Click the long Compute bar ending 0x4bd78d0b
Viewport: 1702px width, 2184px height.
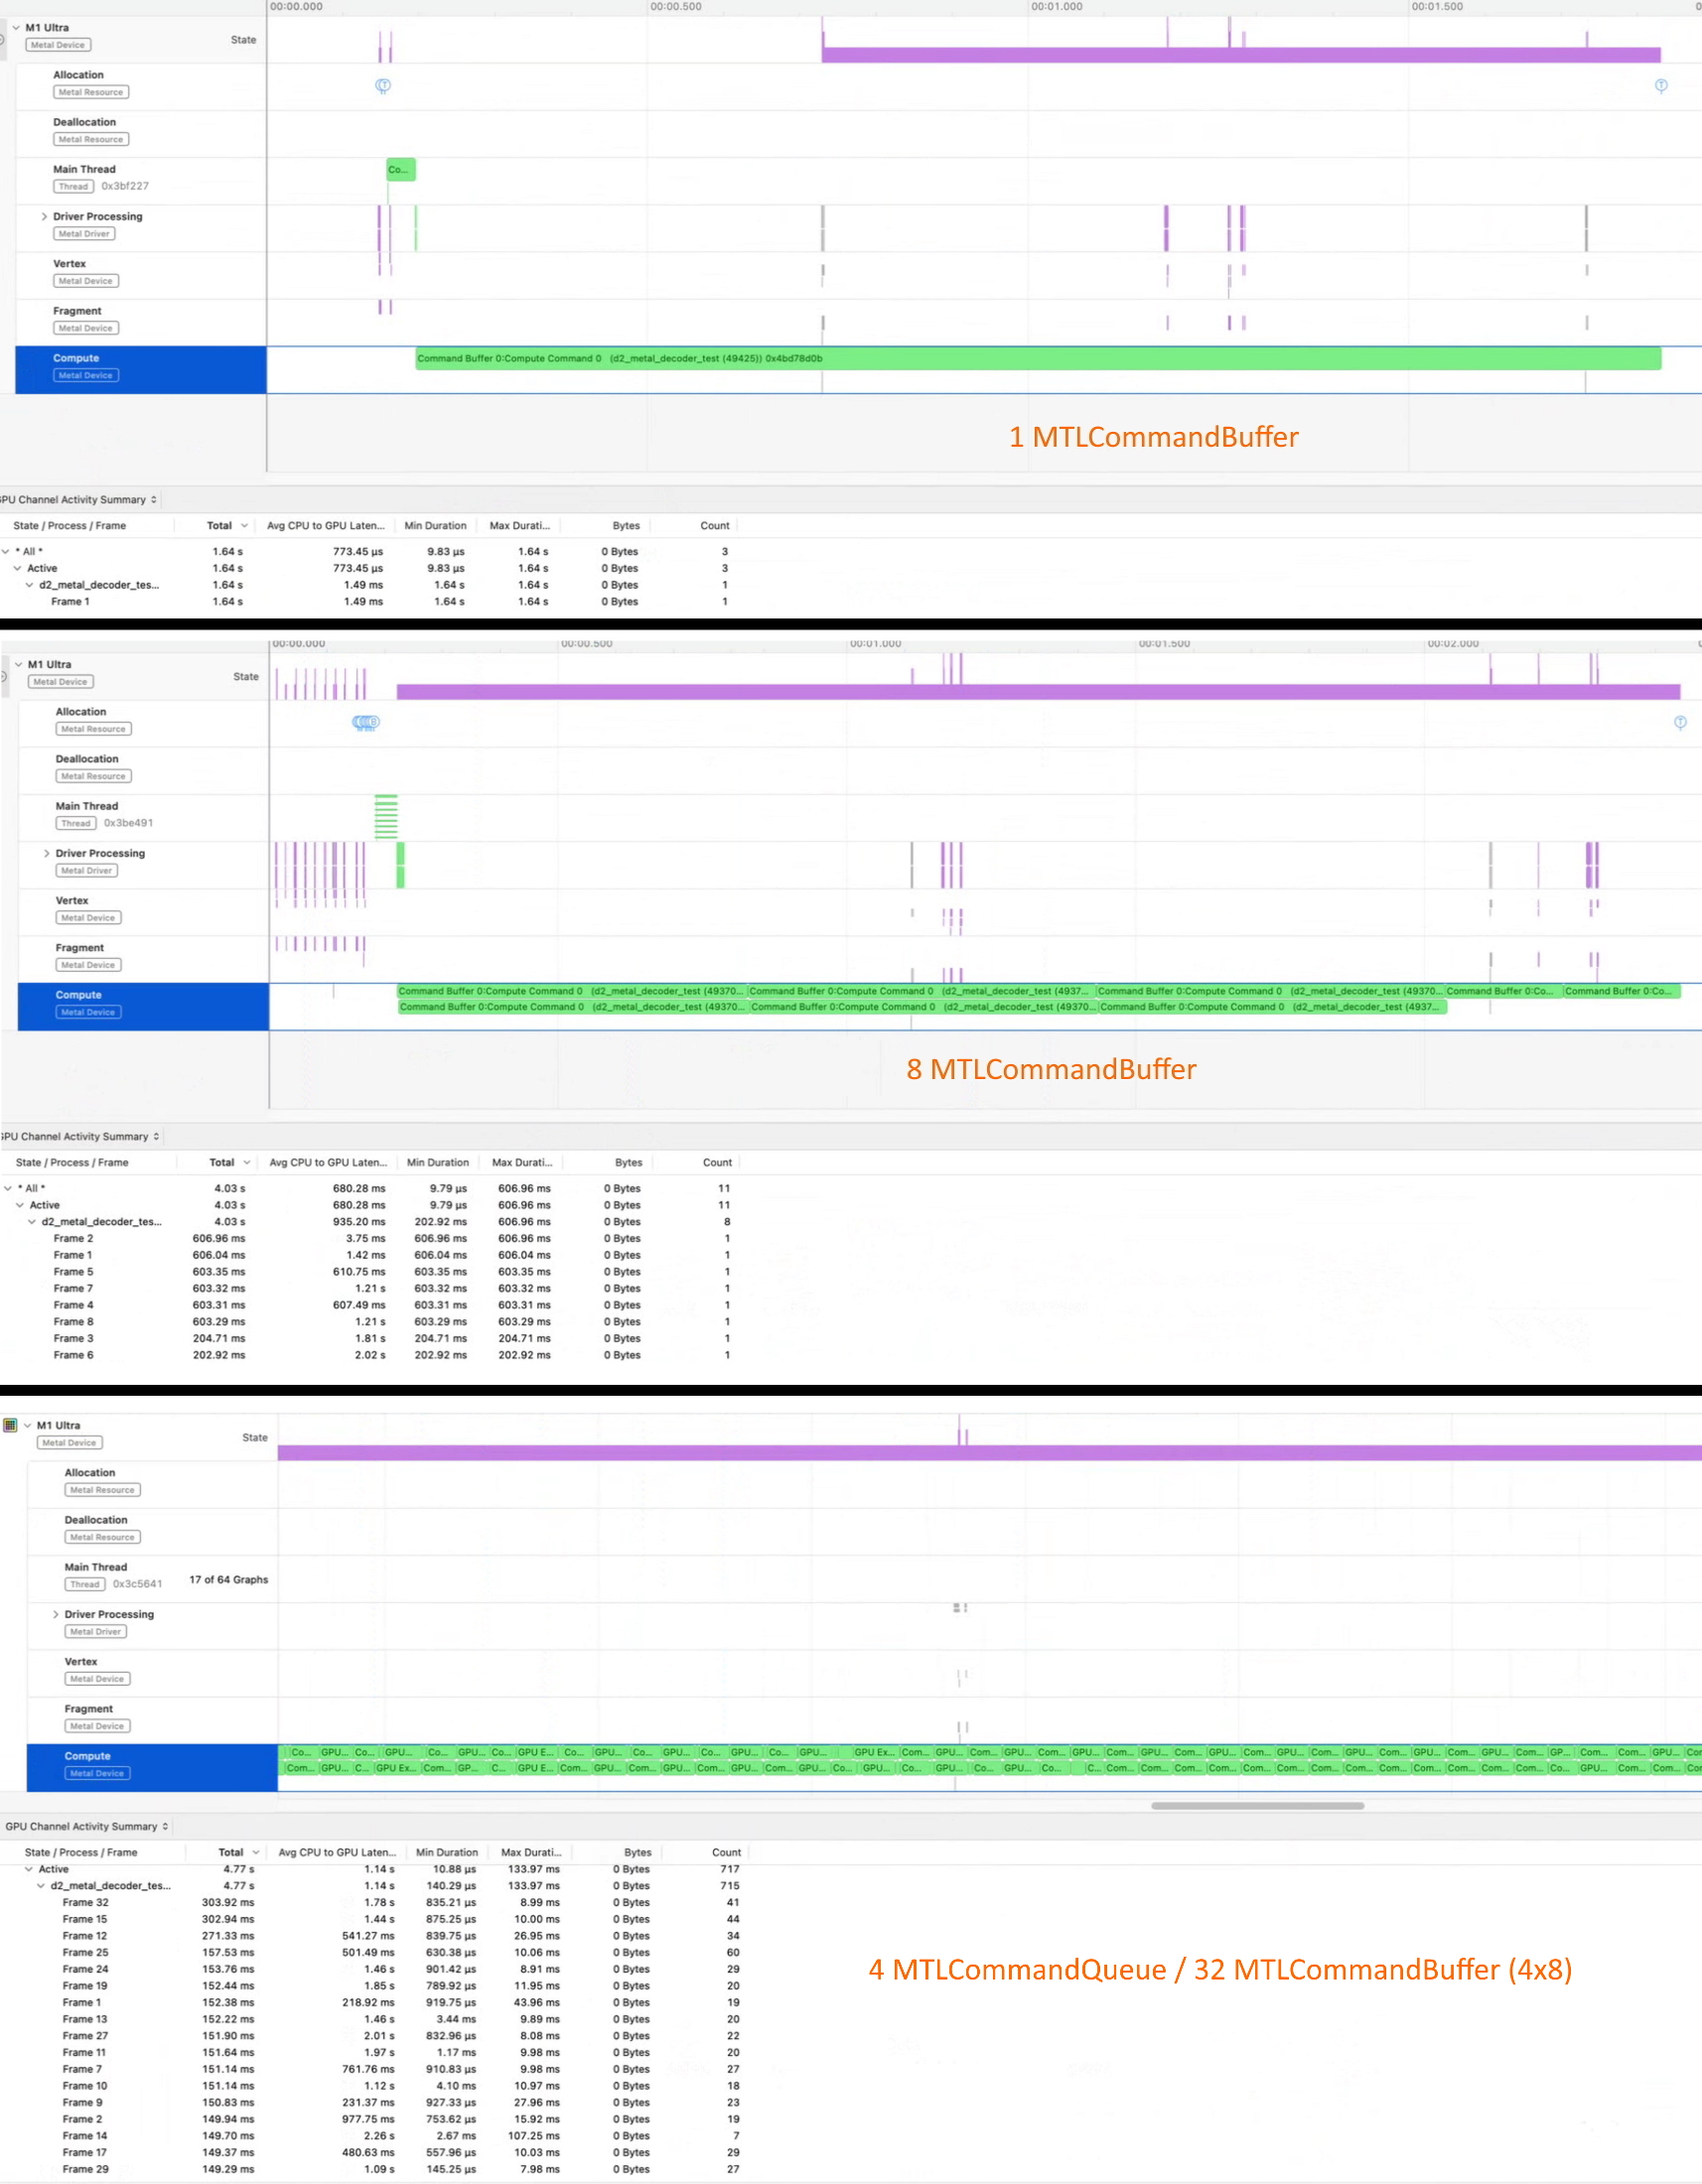pos(1038,358)
